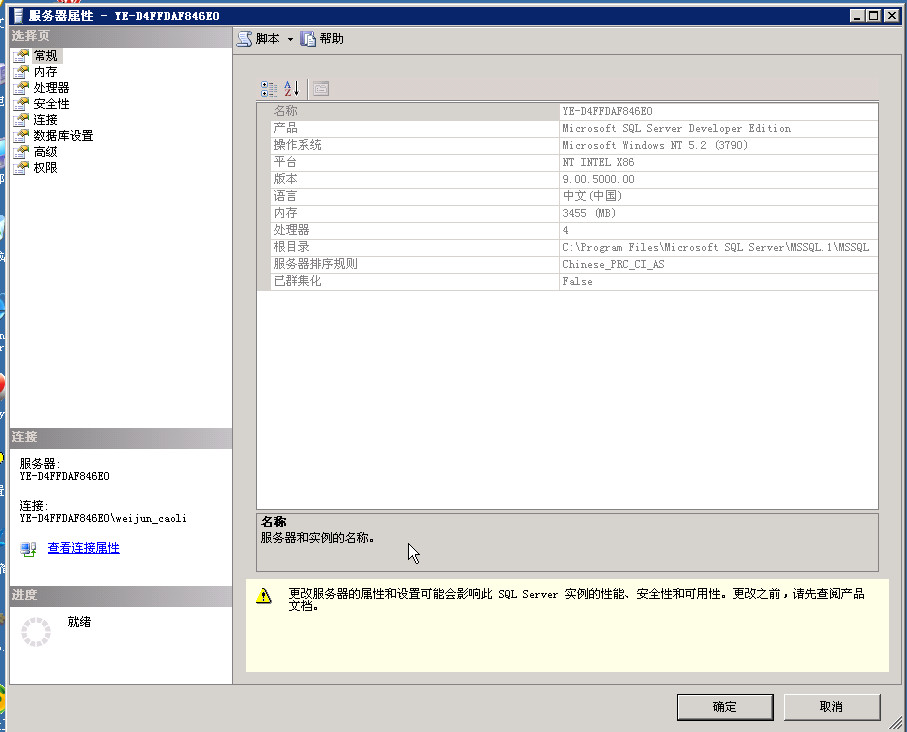Image resolution: width=907 pixels, height=732 pixels.
Task: Expand the 脚本 dropdown arrow
Action: click(x=290, y=39)
